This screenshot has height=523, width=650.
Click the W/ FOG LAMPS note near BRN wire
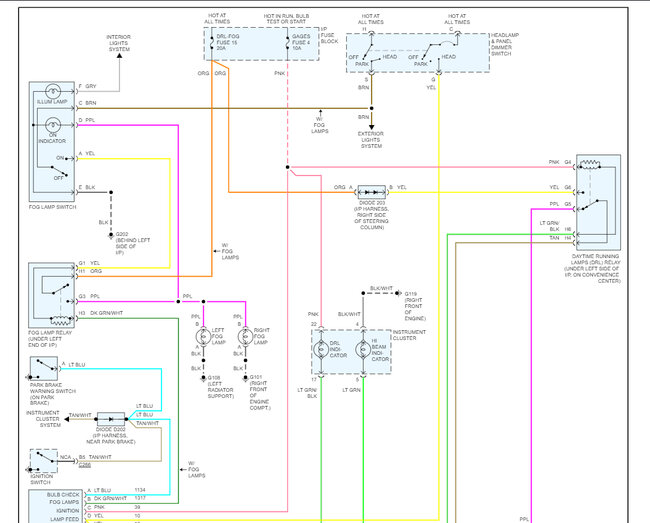point(320,125)
